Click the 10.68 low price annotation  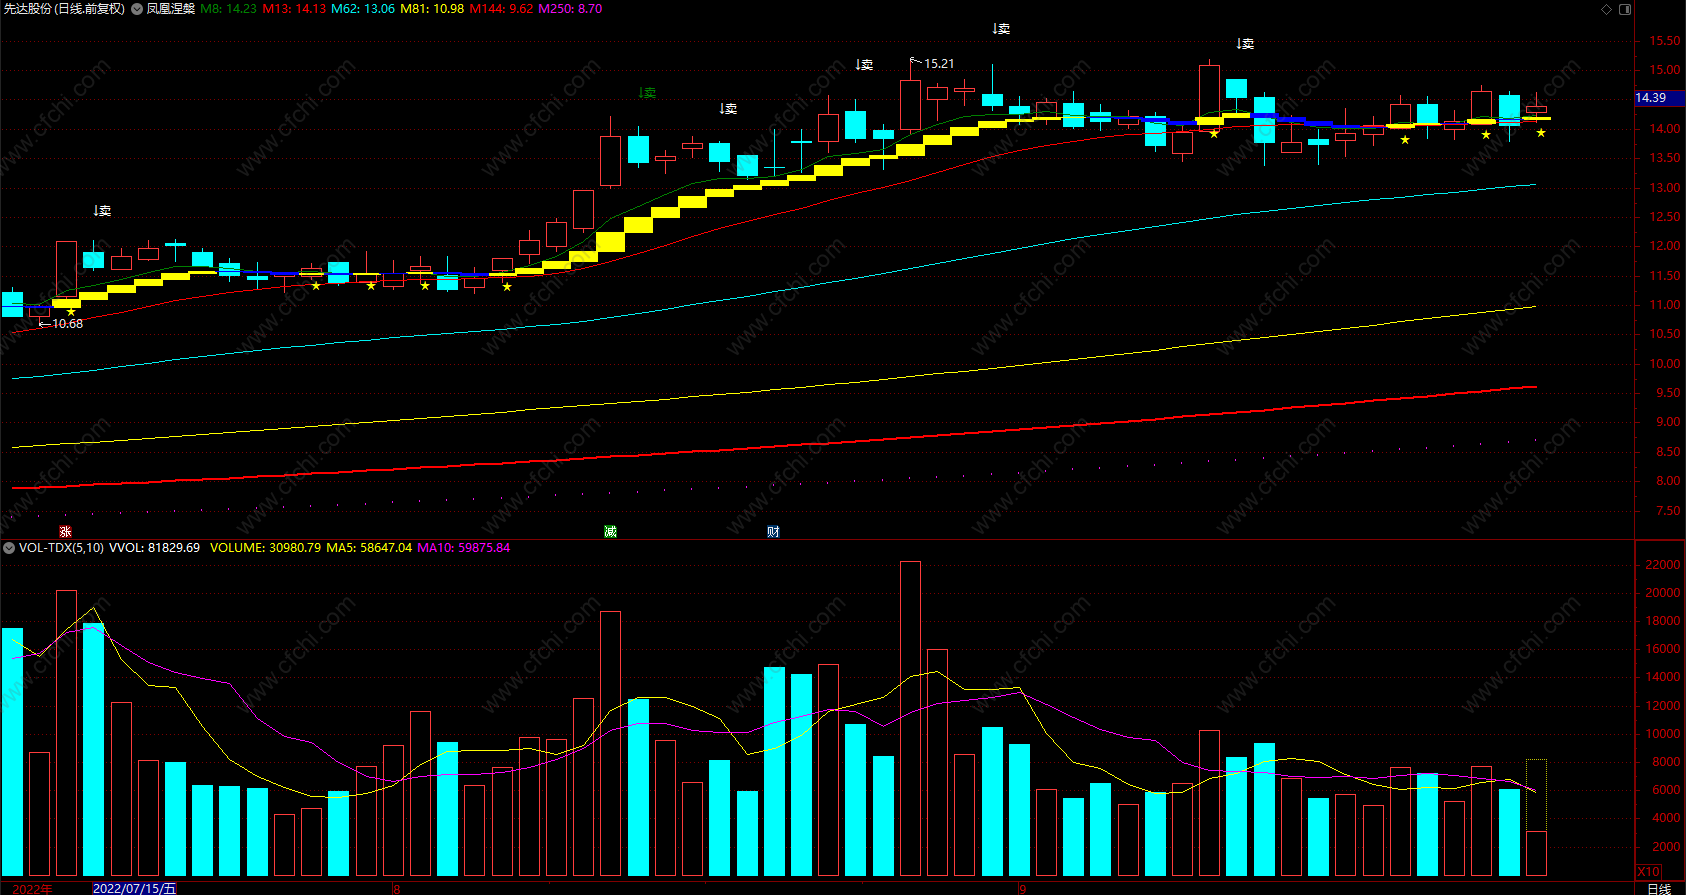[67, 324]
